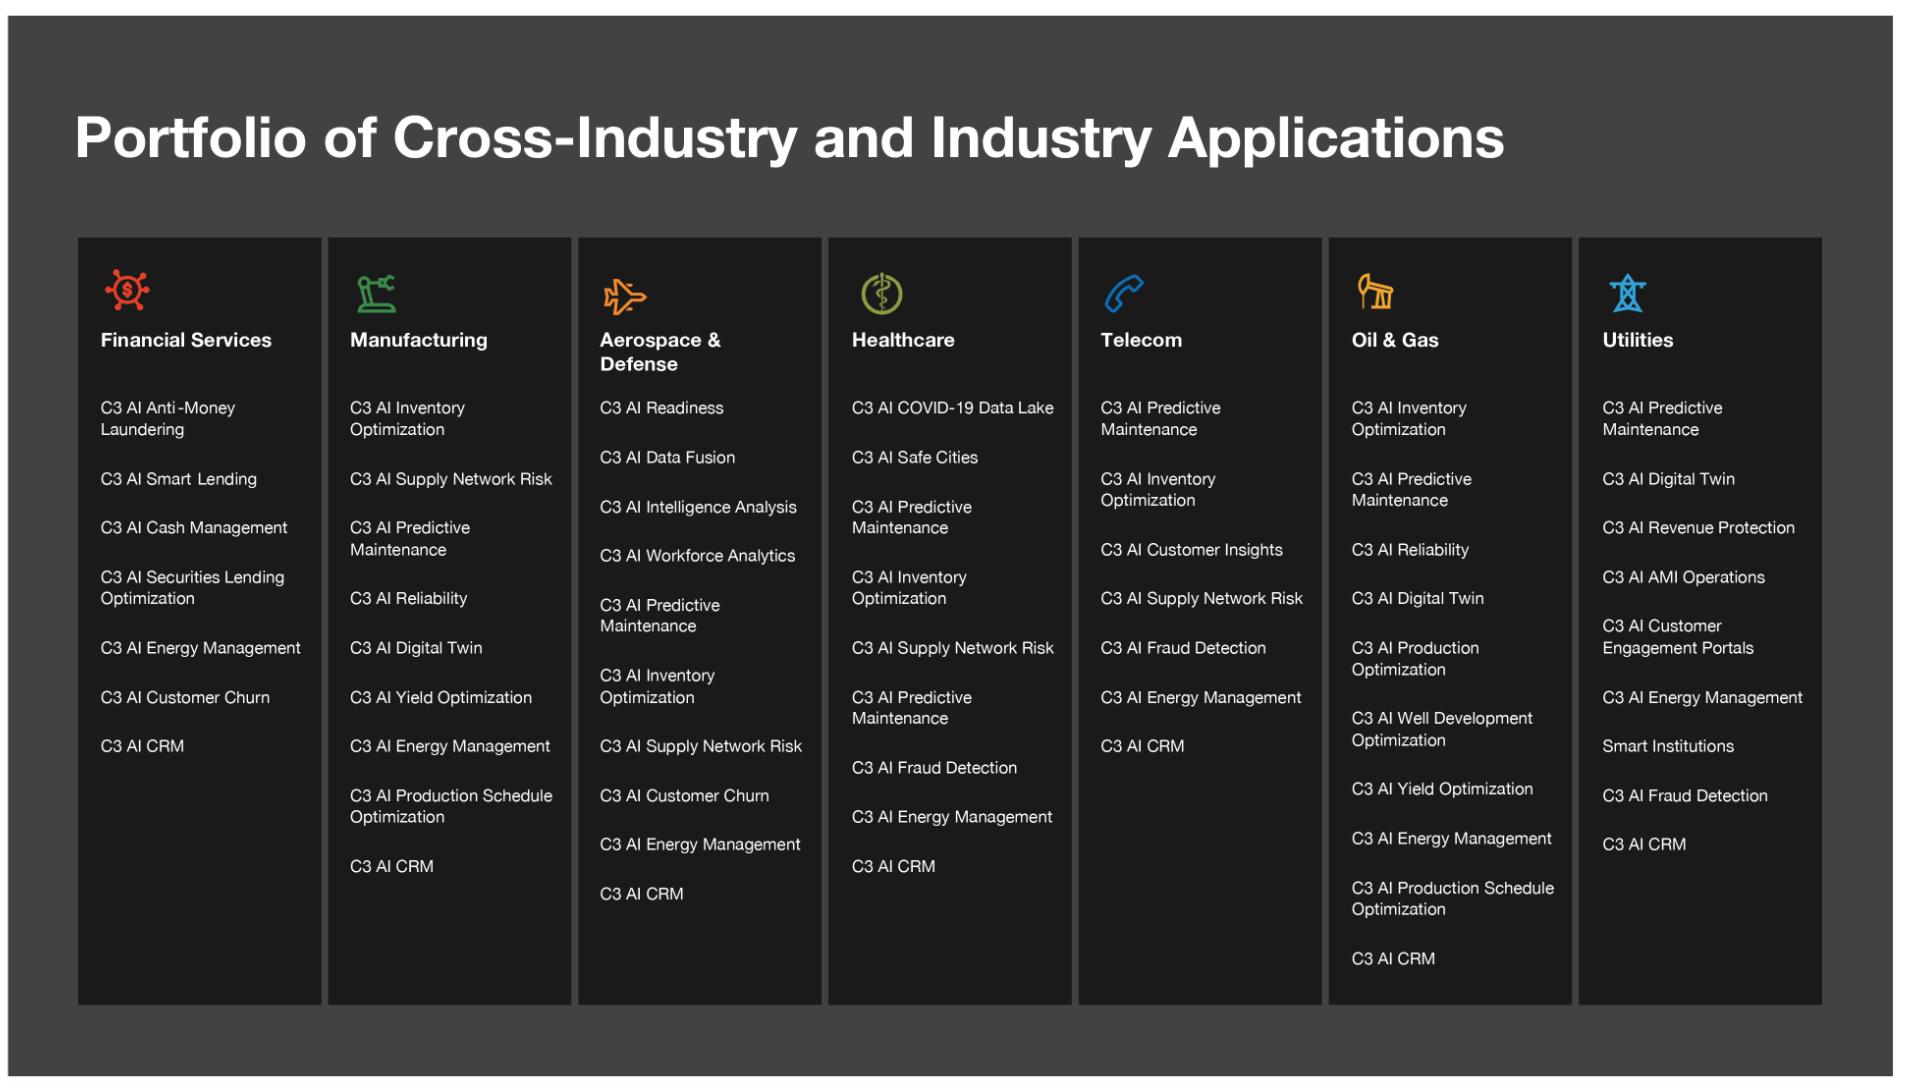Image resolution: width=1906 pixels, height=1088 pixels.
Task: Click 'C3 AI CRM' under Aerospace & Defense
Action: coord(641,894)
